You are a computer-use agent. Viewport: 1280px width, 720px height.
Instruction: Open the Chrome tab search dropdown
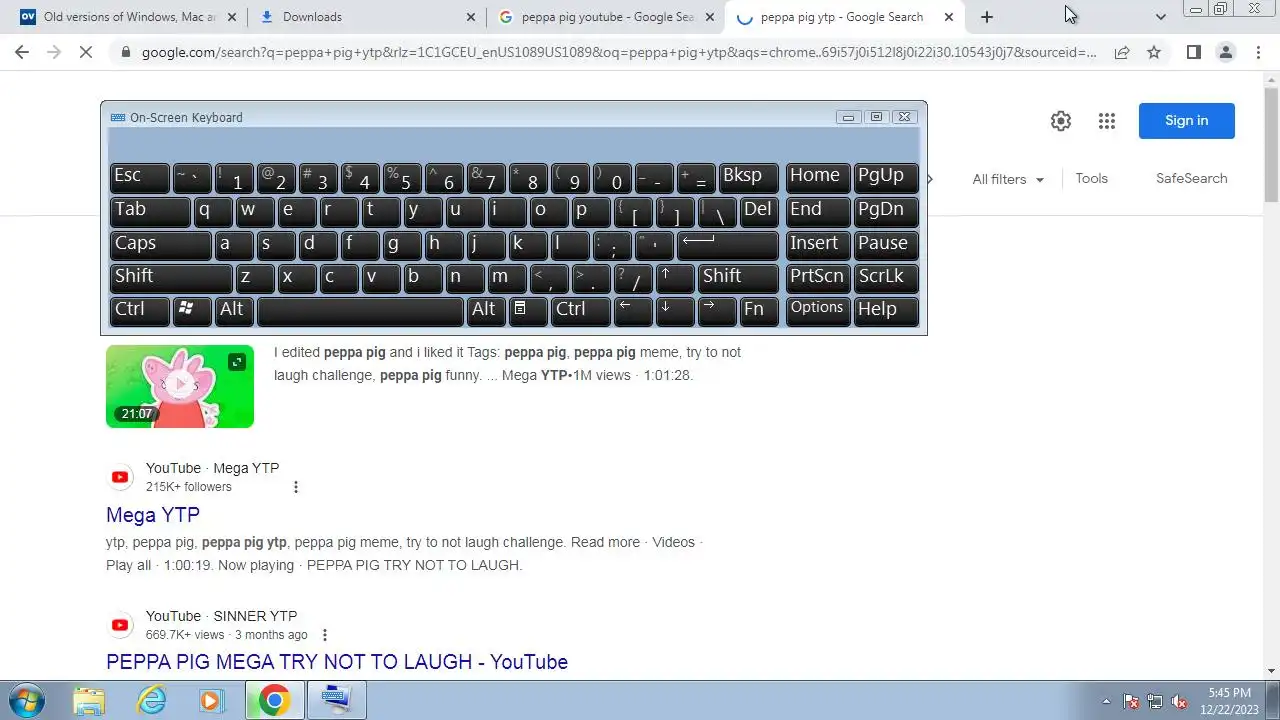1160,17
